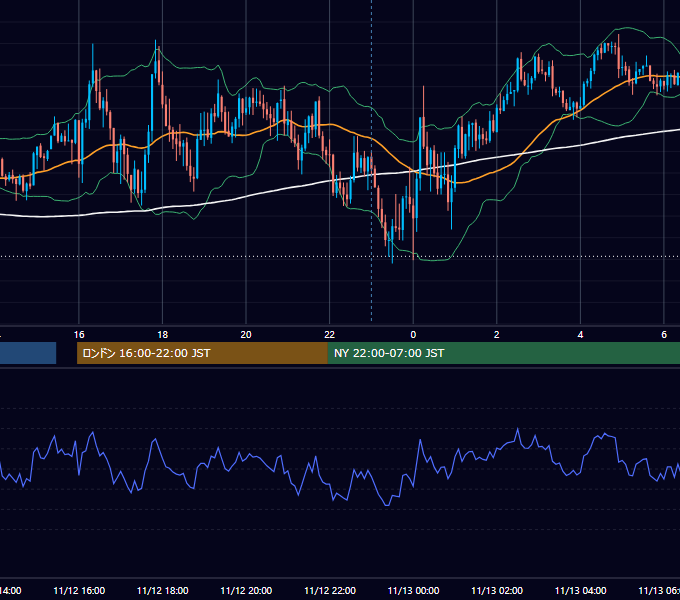The height and width of the screenshot is (600, 680).
Task: Click the 0 hour label on upper axis
Action: click(x=413, y=335)
